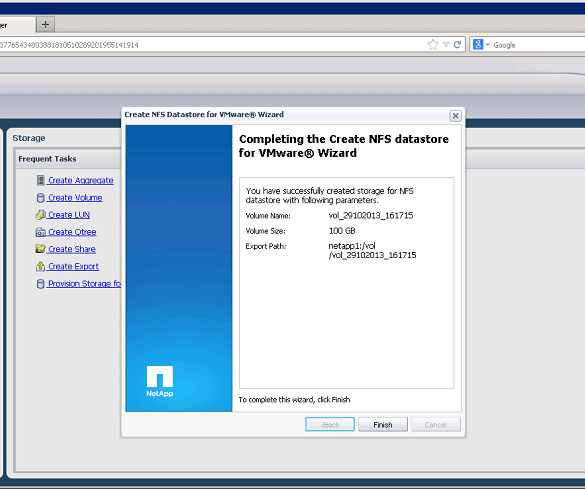Click the Cancel button in wizard

click(436, 424)
